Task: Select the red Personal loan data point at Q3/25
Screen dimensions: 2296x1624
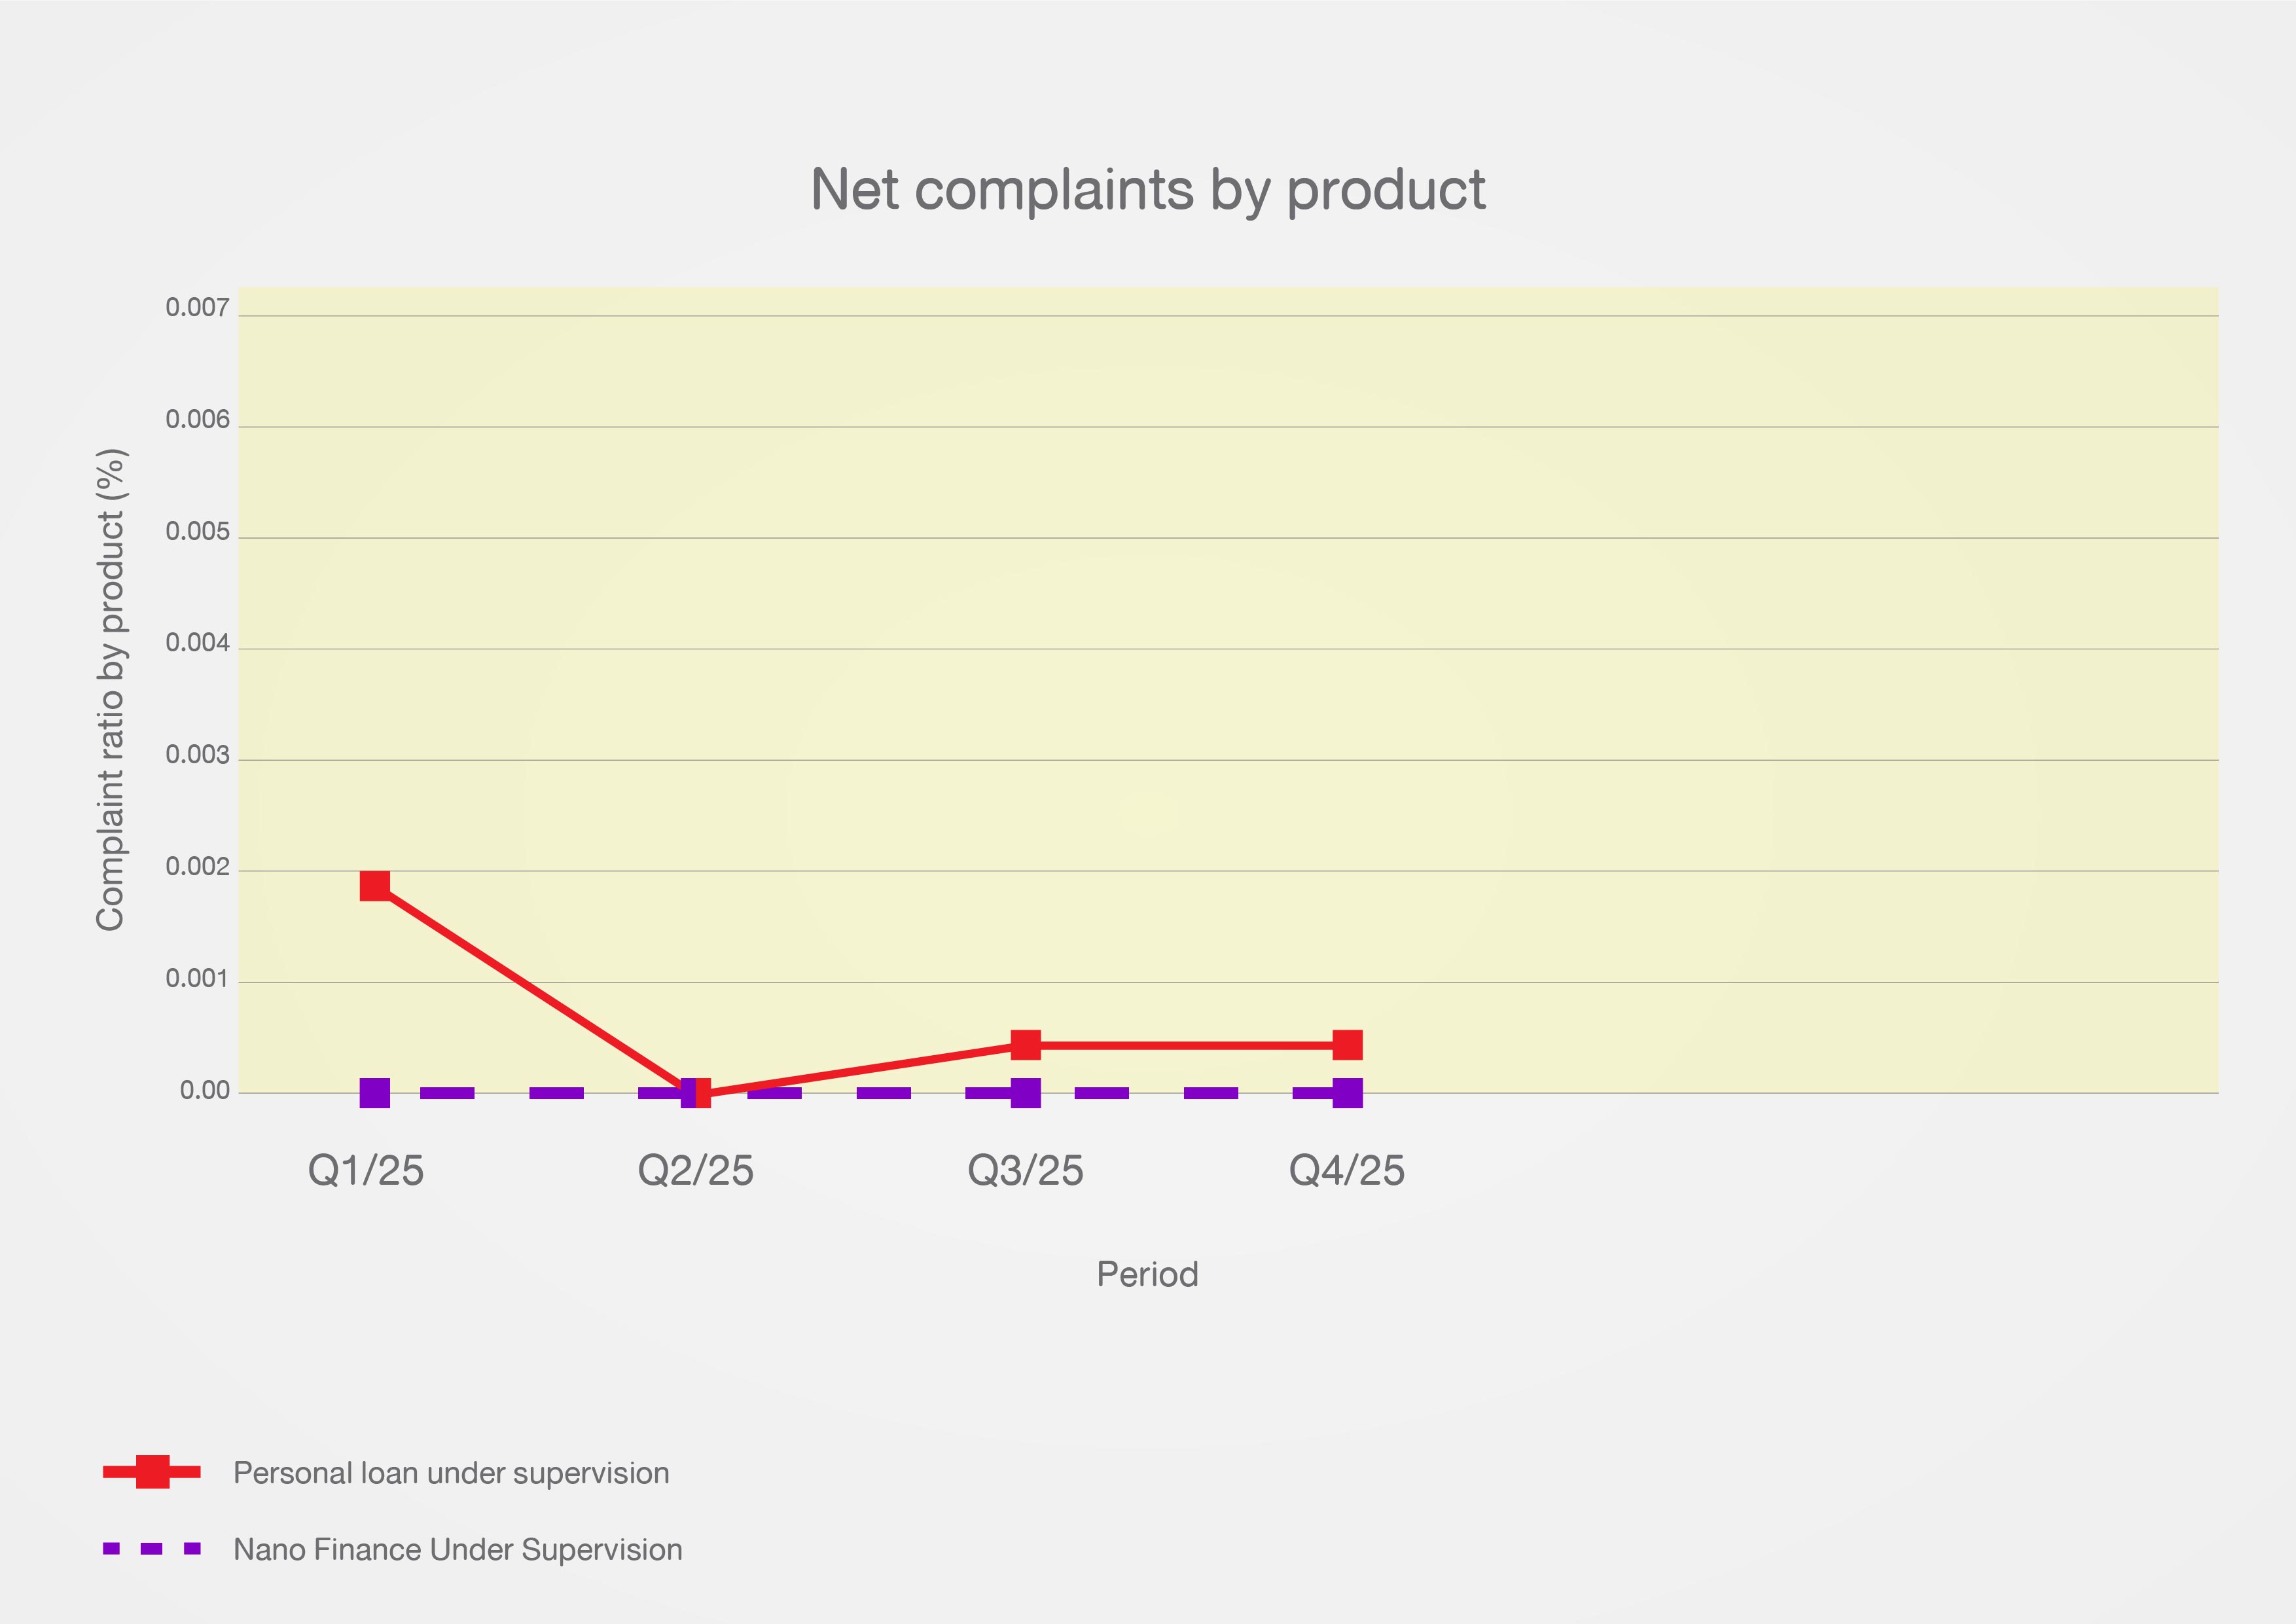Action: point(1025,1045)
